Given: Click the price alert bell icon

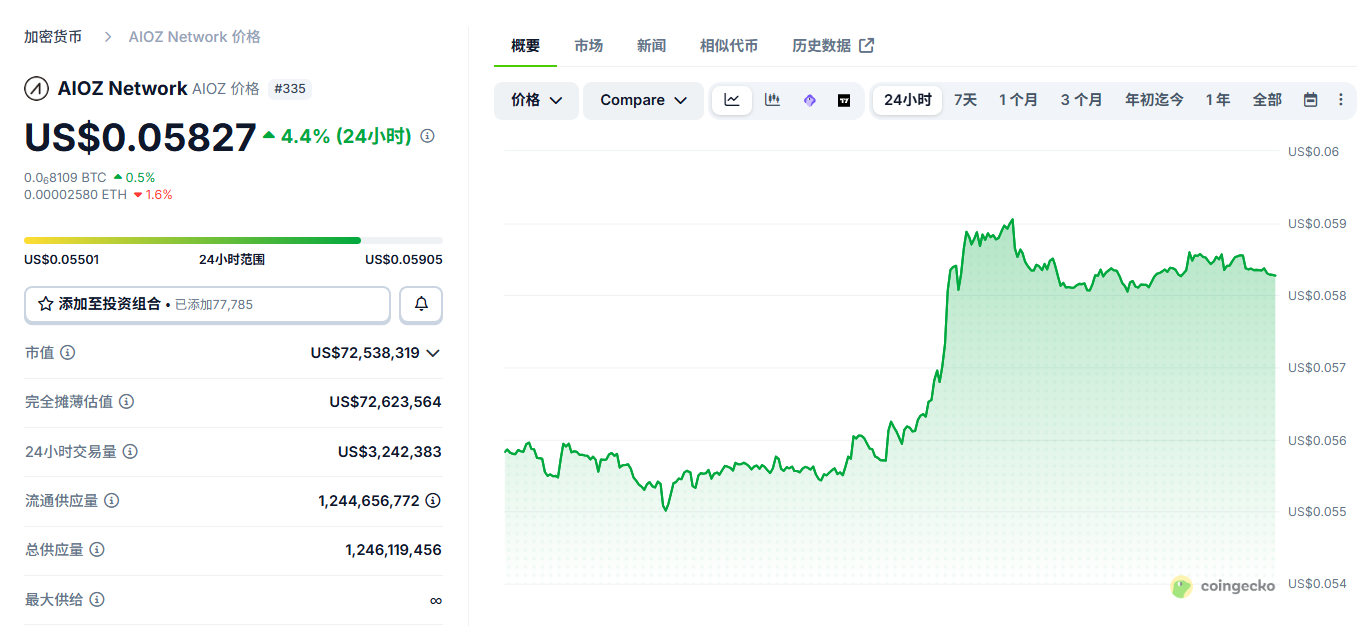Looking at the screenshot, I should point(421,304).
